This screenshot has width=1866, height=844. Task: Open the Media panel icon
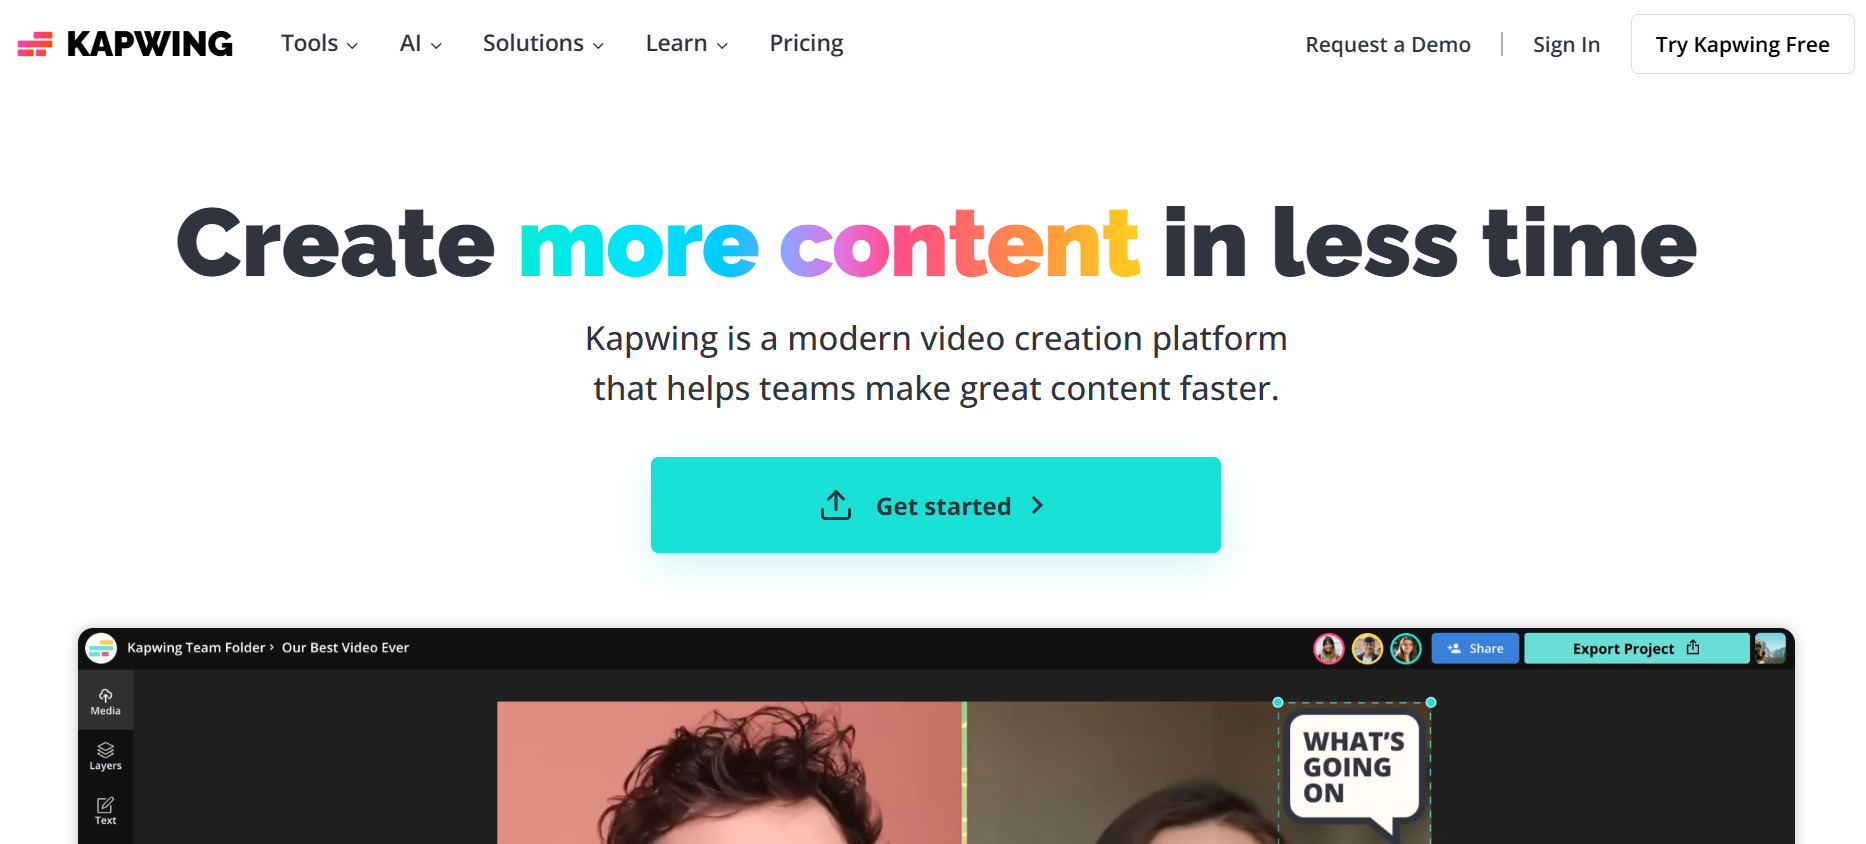tap(105, 702)
